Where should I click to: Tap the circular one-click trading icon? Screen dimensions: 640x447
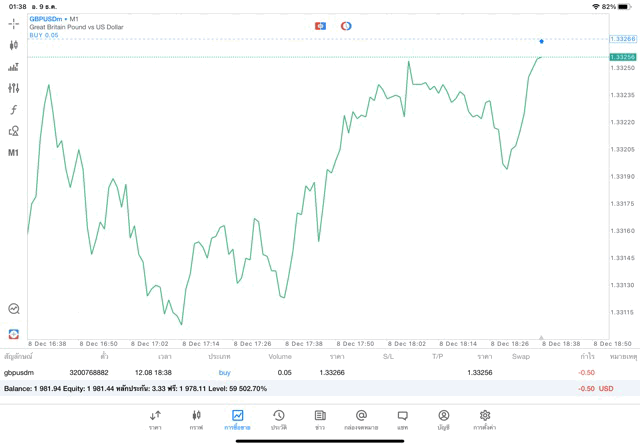pos(346,25)
